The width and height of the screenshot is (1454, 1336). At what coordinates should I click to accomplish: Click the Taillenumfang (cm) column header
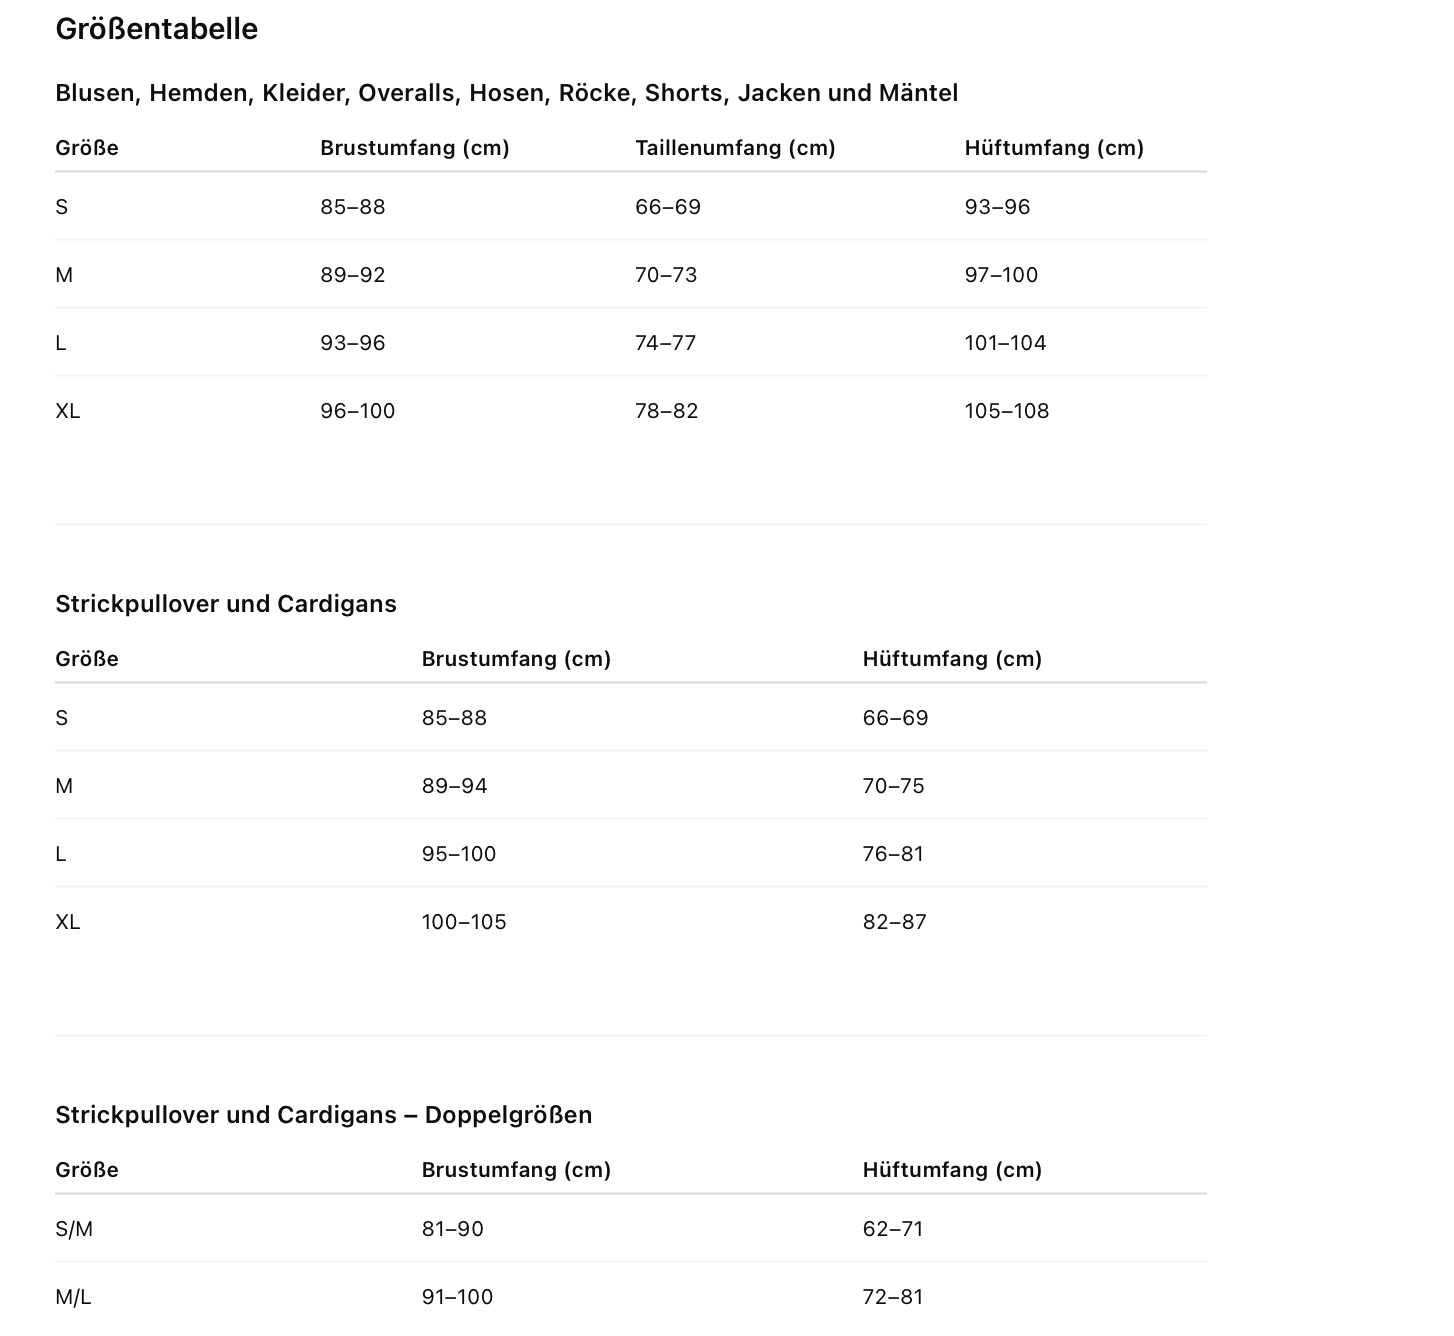735,148
